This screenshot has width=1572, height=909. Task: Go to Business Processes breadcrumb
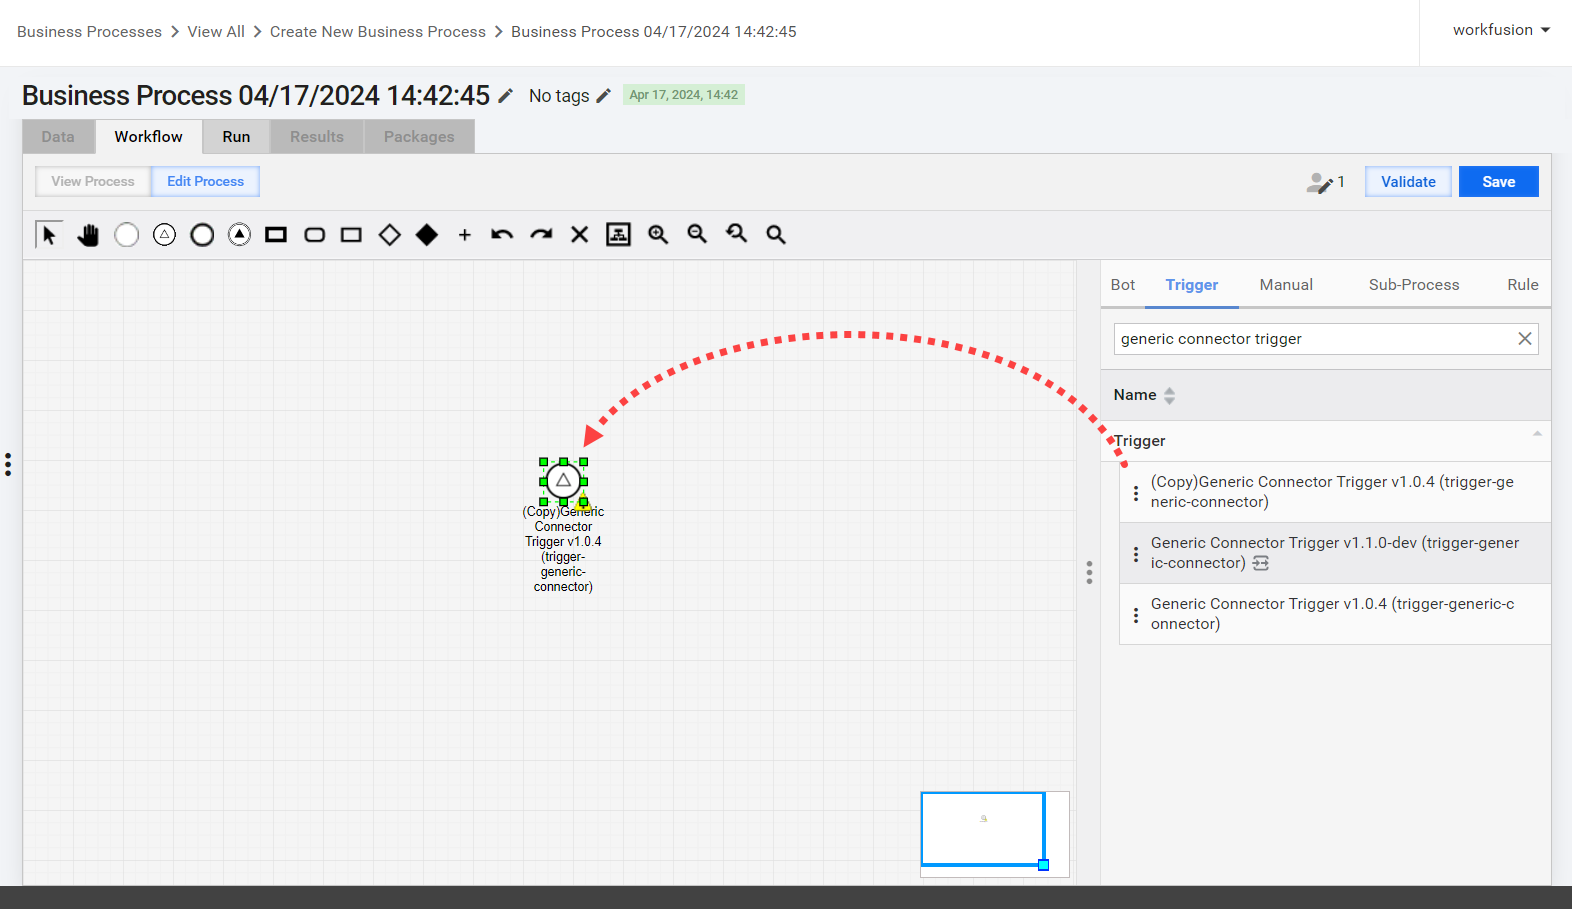pos(89,32)
